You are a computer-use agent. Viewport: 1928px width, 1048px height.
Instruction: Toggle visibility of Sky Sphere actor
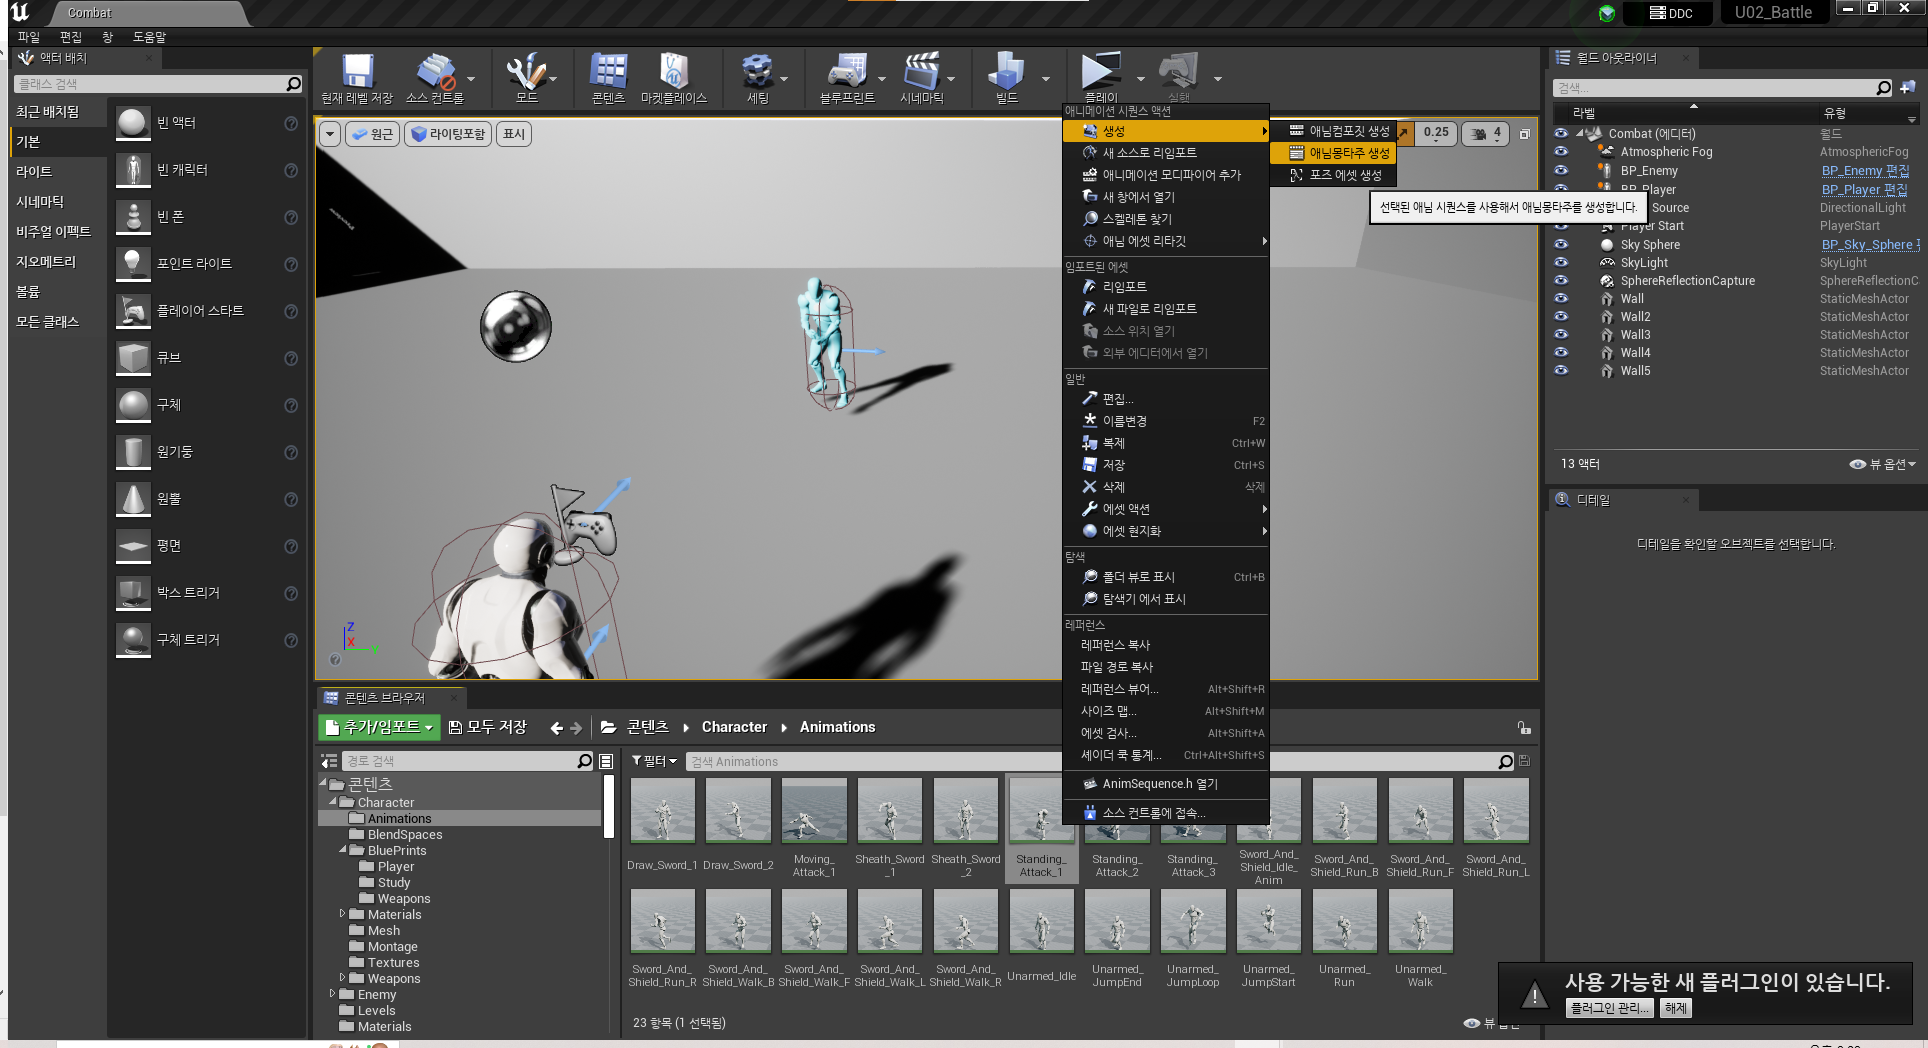click(x=1561, y=245)
